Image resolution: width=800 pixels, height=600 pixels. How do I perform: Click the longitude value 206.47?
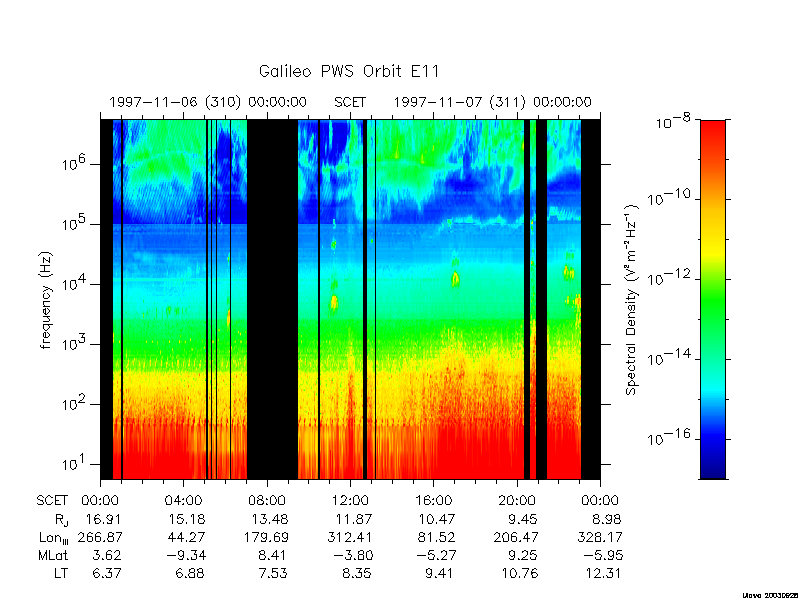[515, 537]
